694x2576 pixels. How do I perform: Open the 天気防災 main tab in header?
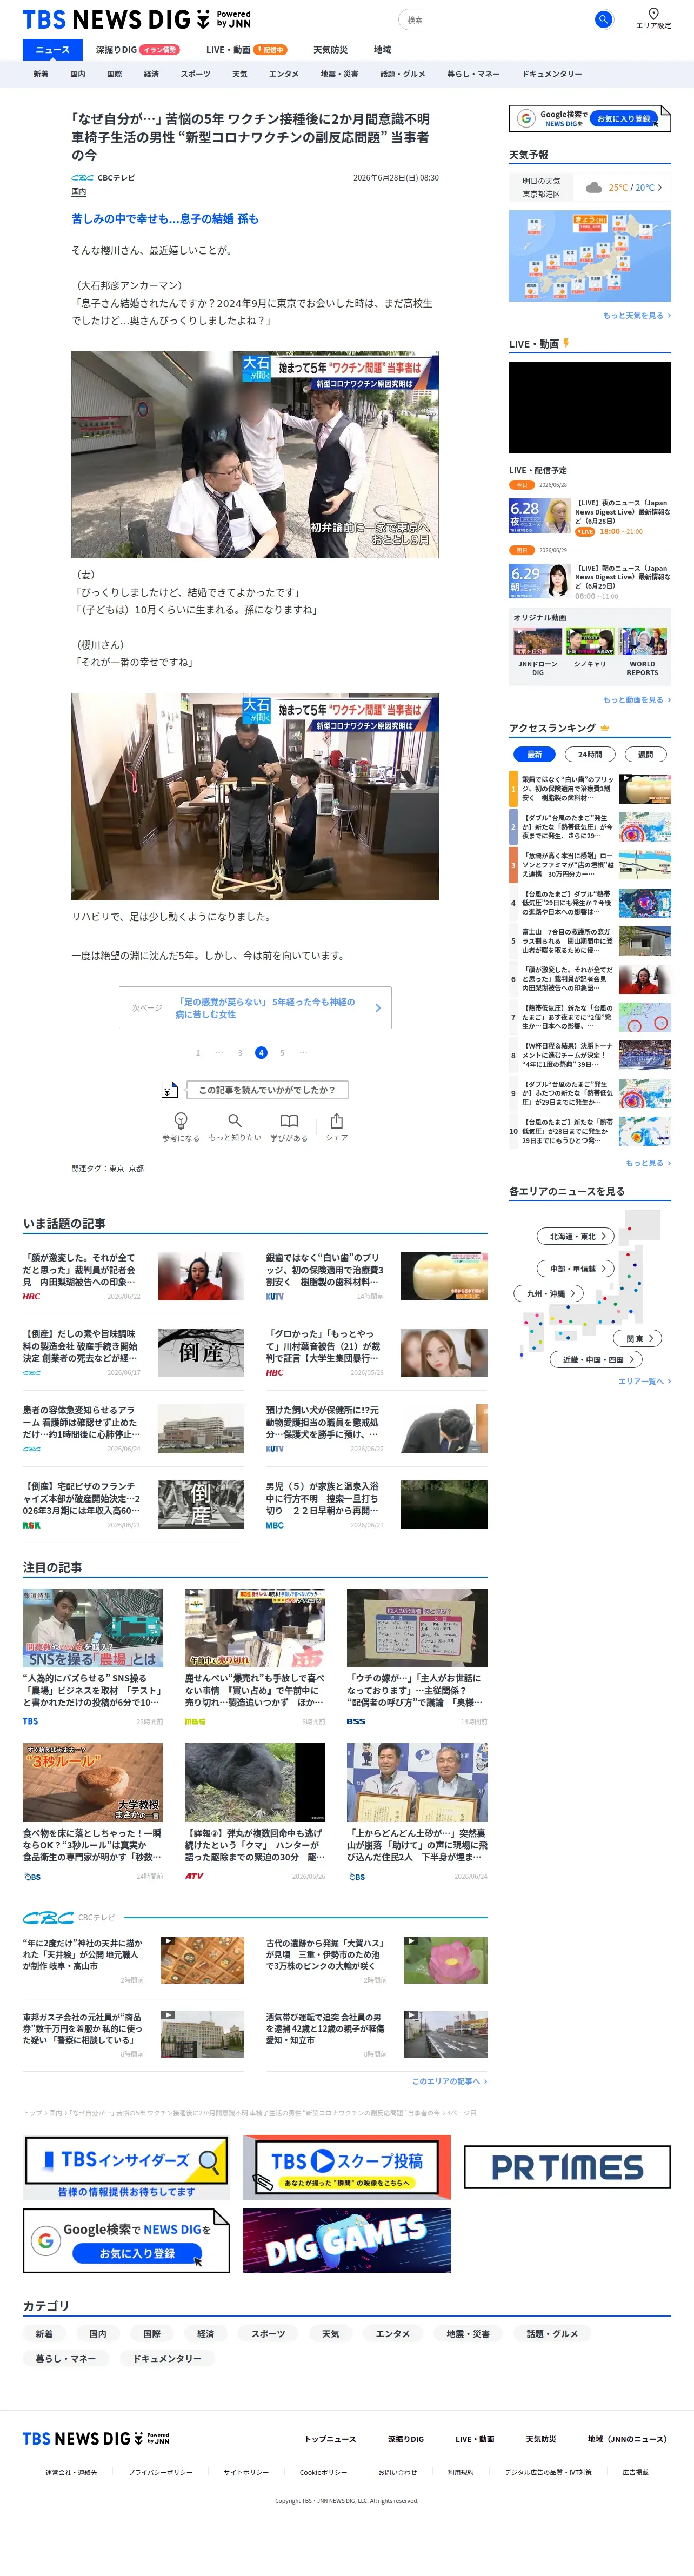tap(330, 50)
